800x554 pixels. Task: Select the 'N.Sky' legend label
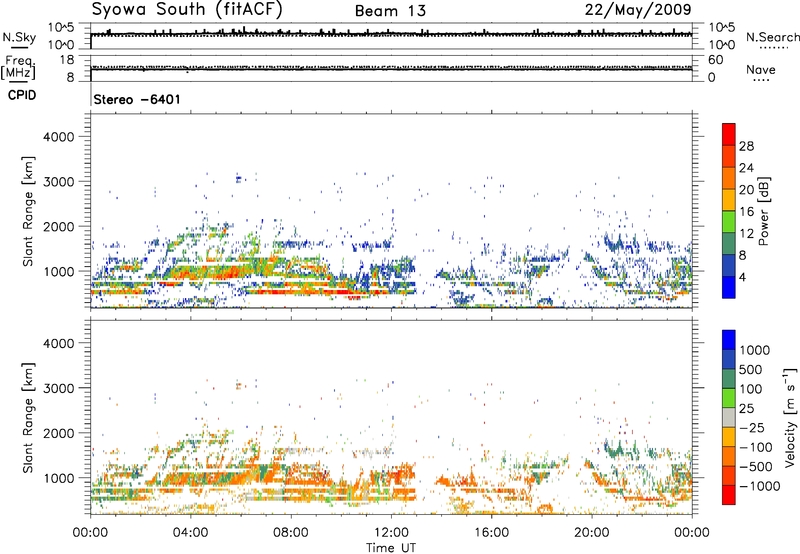(19, 37)
